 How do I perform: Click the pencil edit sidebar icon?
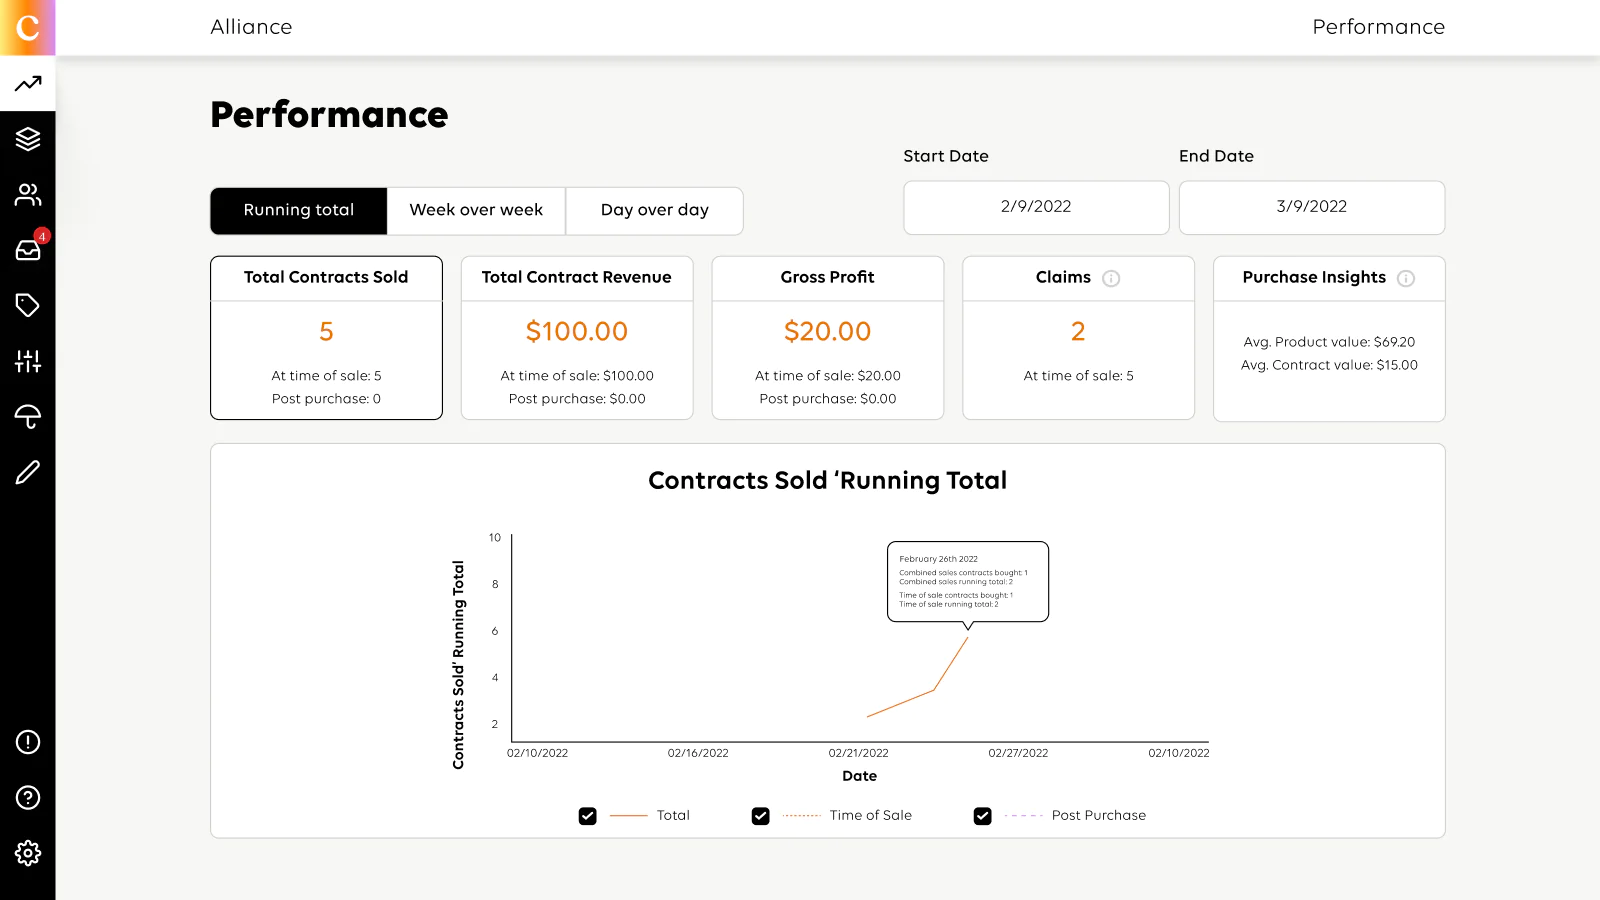click(x=28, y=472)
